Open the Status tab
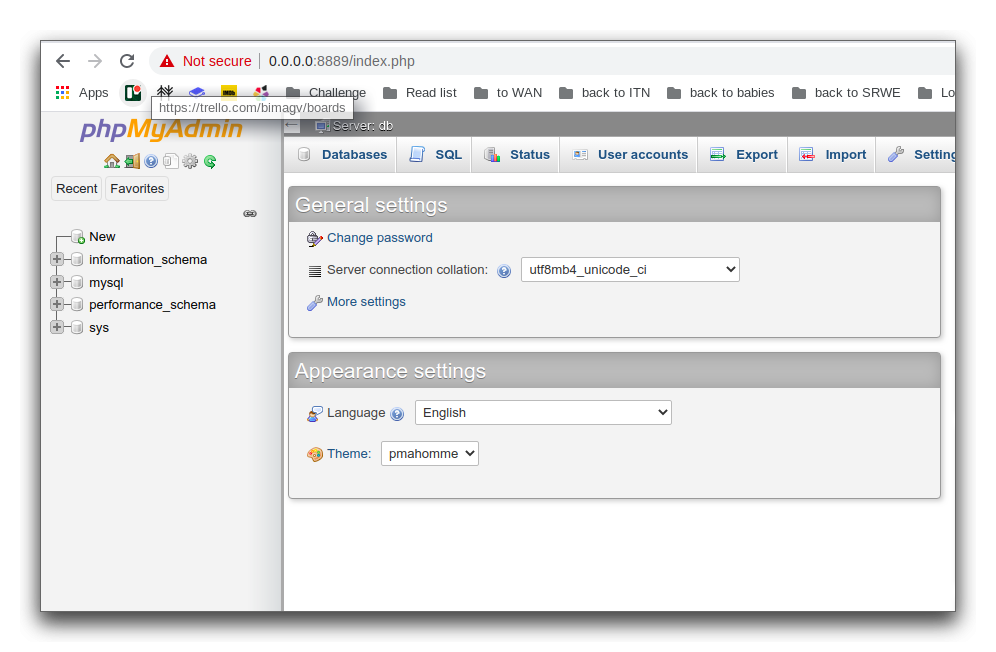This screenshot has height=652, width=996. pos(517,154)
